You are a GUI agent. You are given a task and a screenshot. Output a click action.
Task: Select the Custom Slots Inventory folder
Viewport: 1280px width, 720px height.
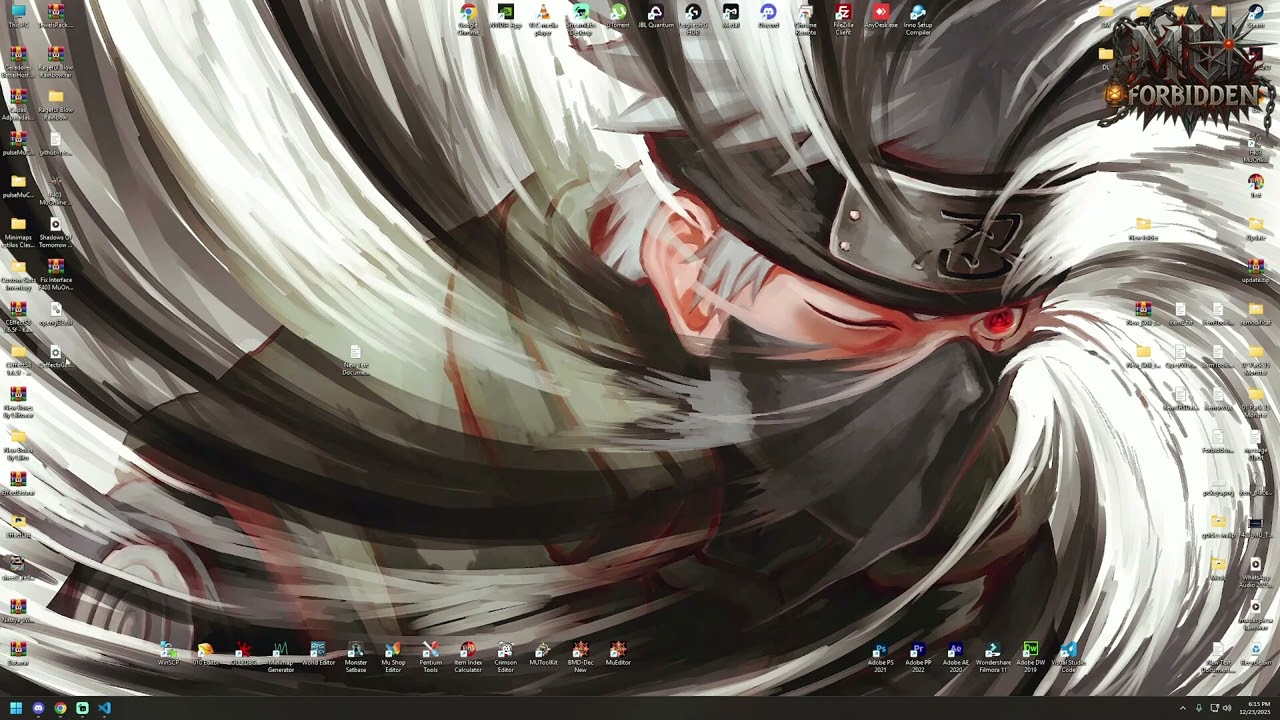coord(18,275)
